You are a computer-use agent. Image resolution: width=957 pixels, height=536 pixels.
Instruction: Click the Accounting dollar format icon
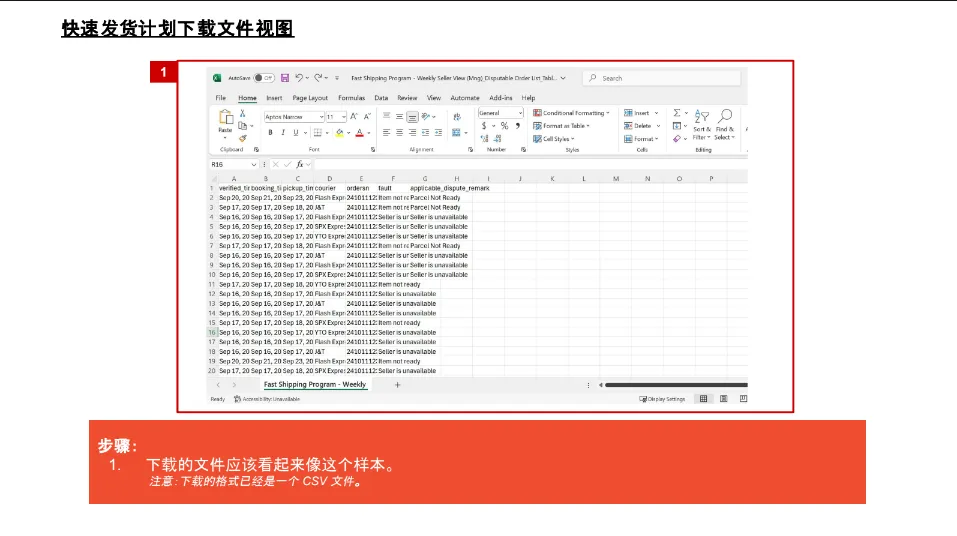pyautogui.click(x=484, y=126)
